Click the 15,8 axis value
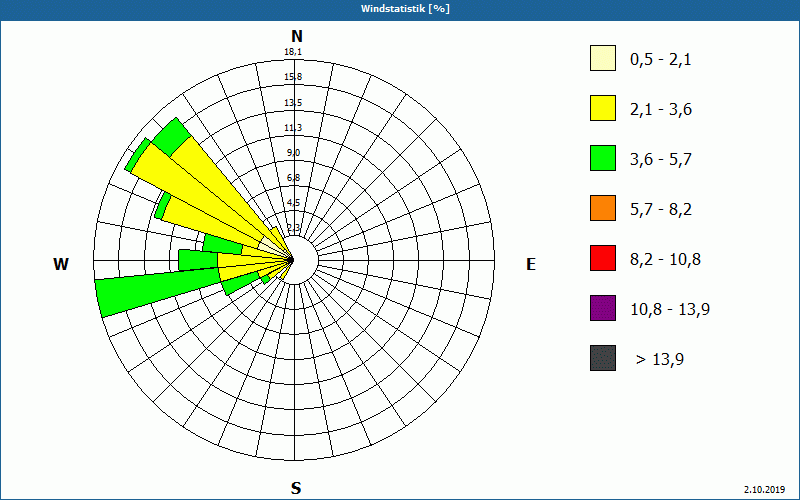This screenshot has width=800, height=500. (293, 77)
